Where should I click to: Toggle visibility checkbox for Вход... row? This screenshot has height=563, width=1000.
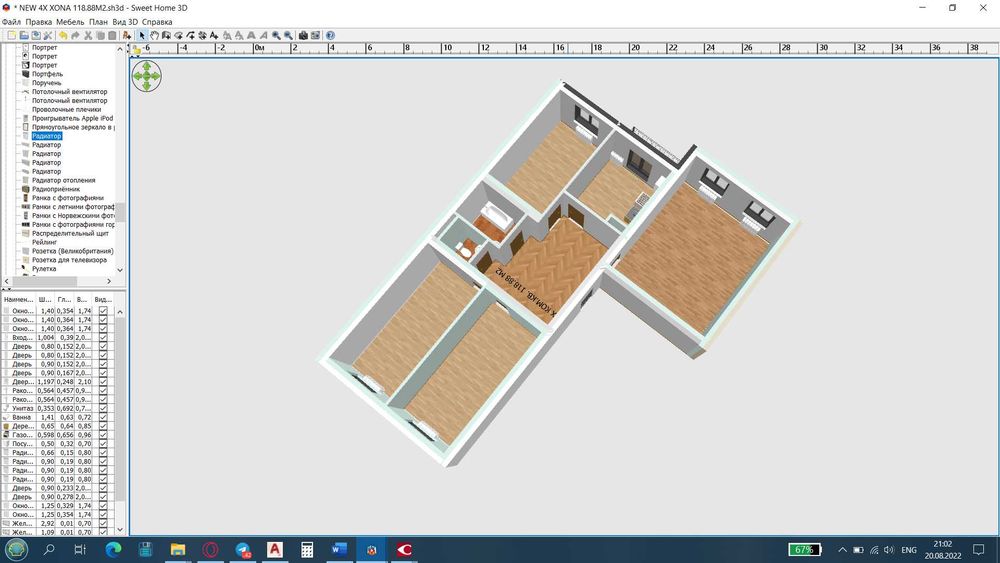coord(103,338)
